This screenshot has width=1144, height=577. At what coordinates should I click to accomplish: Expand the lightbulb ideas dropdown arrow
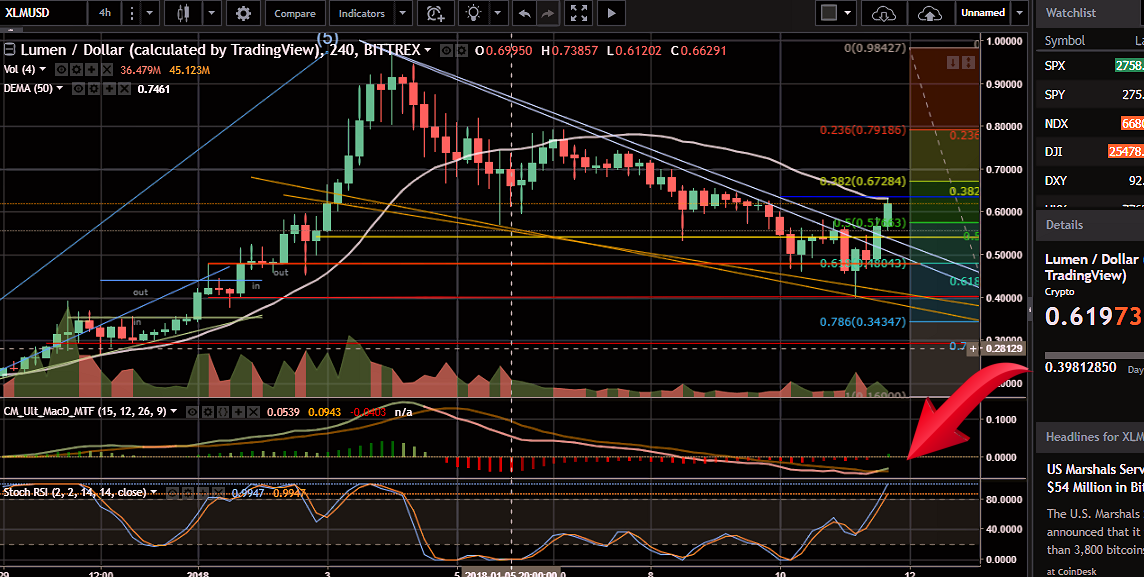coord(498,12)
